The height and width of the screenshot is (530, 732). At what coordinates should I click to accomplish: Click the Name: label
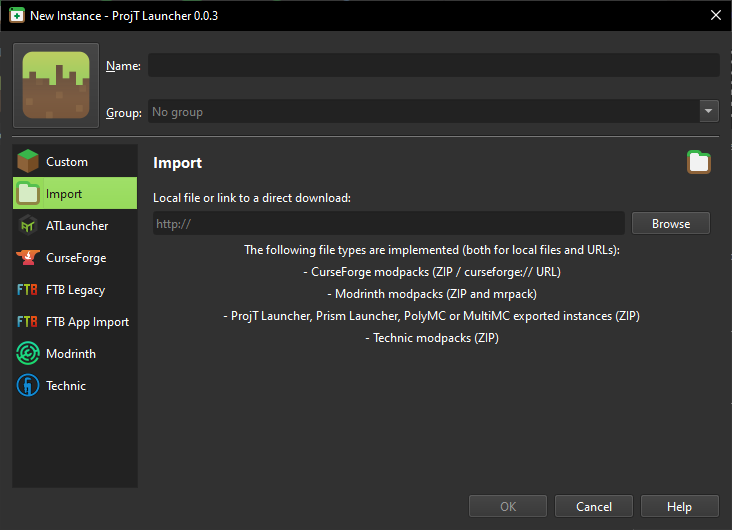coord(123,66)
